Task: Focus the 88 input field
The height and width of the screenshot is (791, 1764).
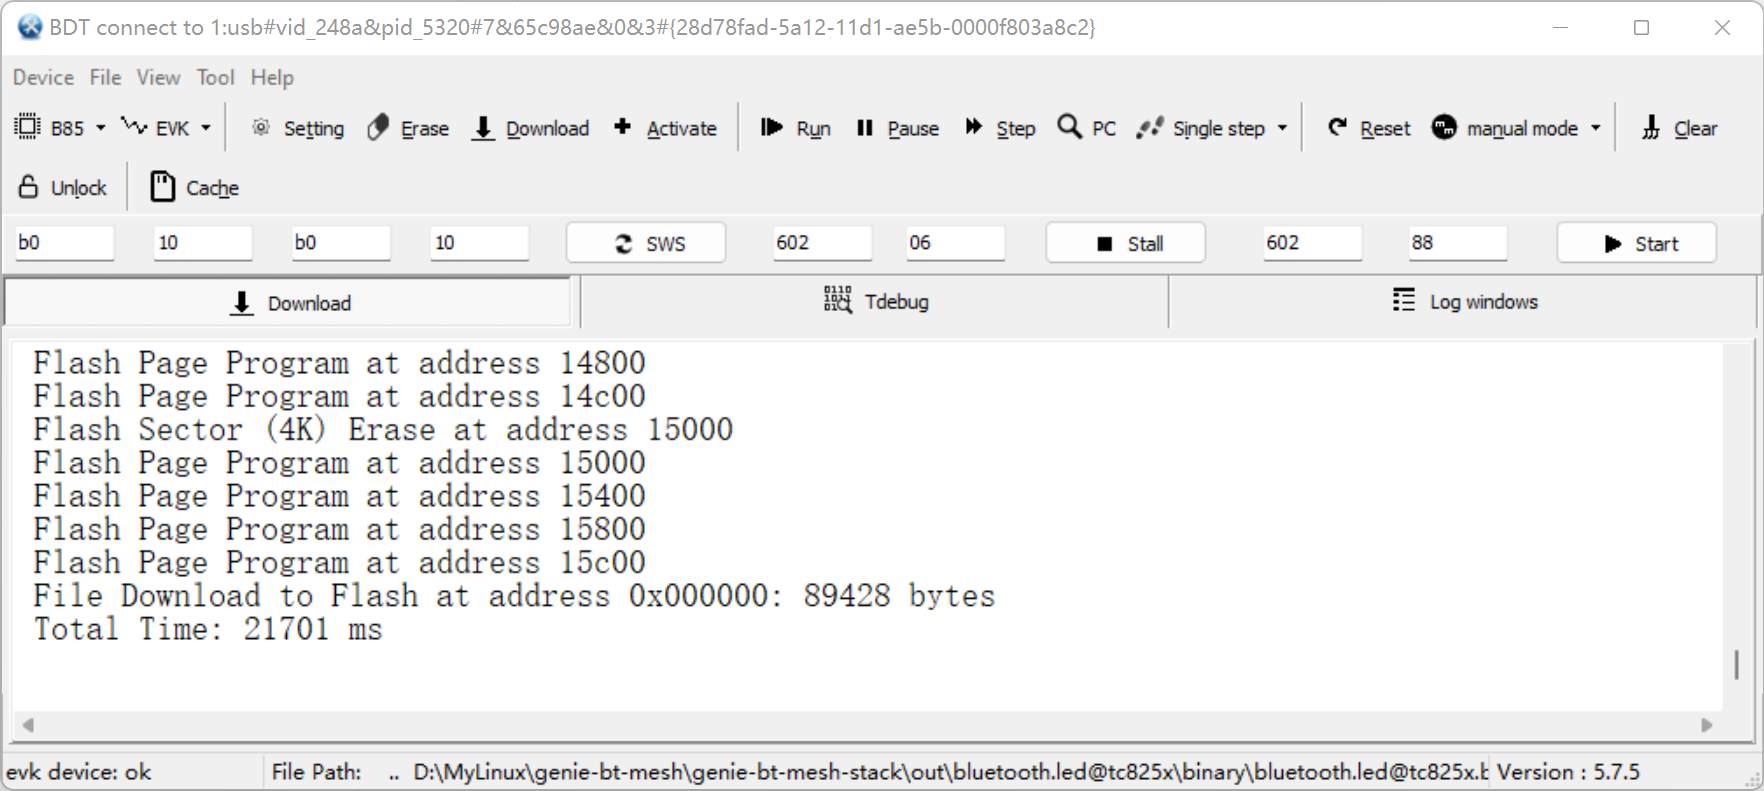Action: 1457,243
